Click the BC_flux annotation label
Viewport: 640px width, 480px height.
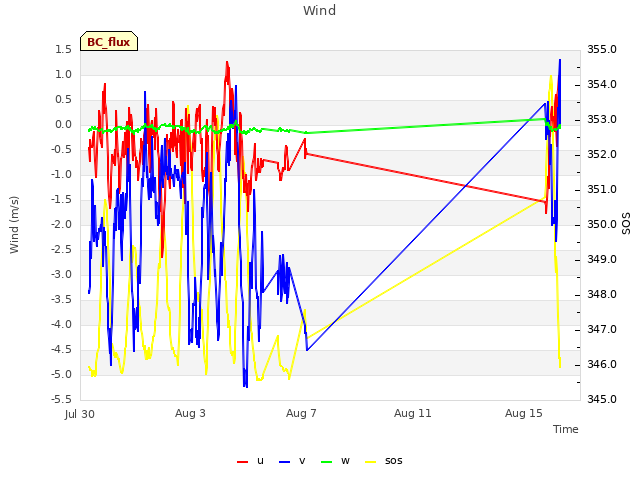(109, 42)
